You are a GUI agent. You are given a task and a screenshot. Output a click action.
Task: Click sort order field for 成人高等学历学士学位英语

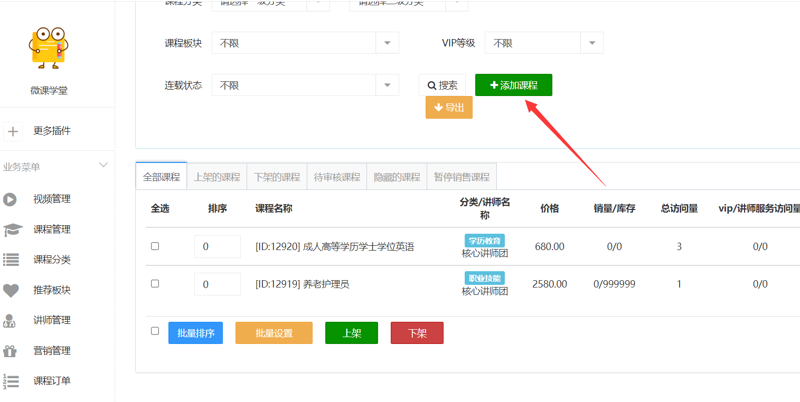point(217,246)
